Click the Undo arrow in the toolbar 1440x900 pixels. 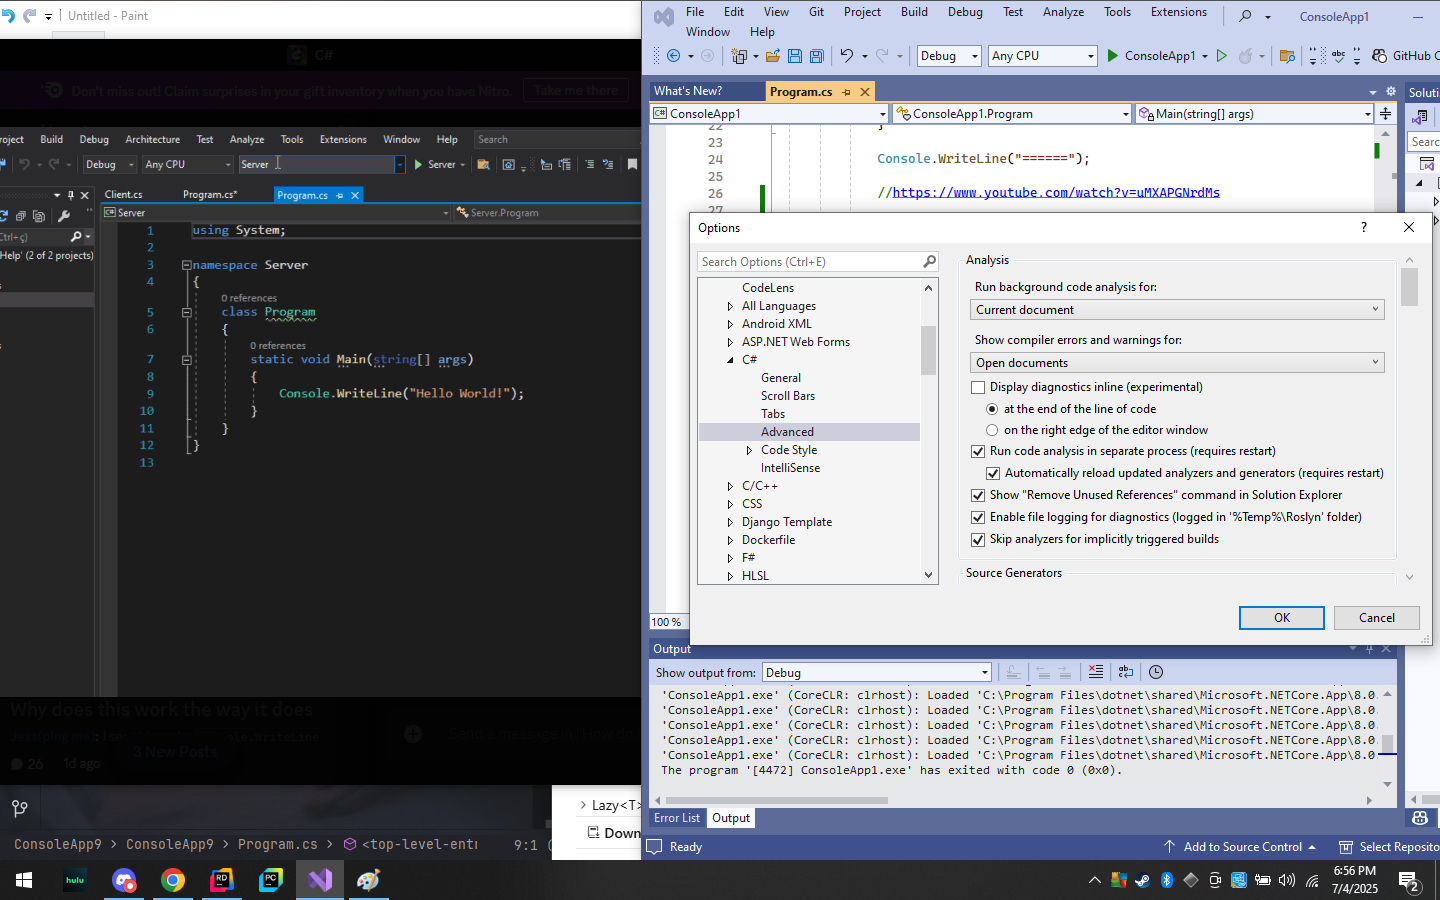pyautogui.click(x=847, y=56)
